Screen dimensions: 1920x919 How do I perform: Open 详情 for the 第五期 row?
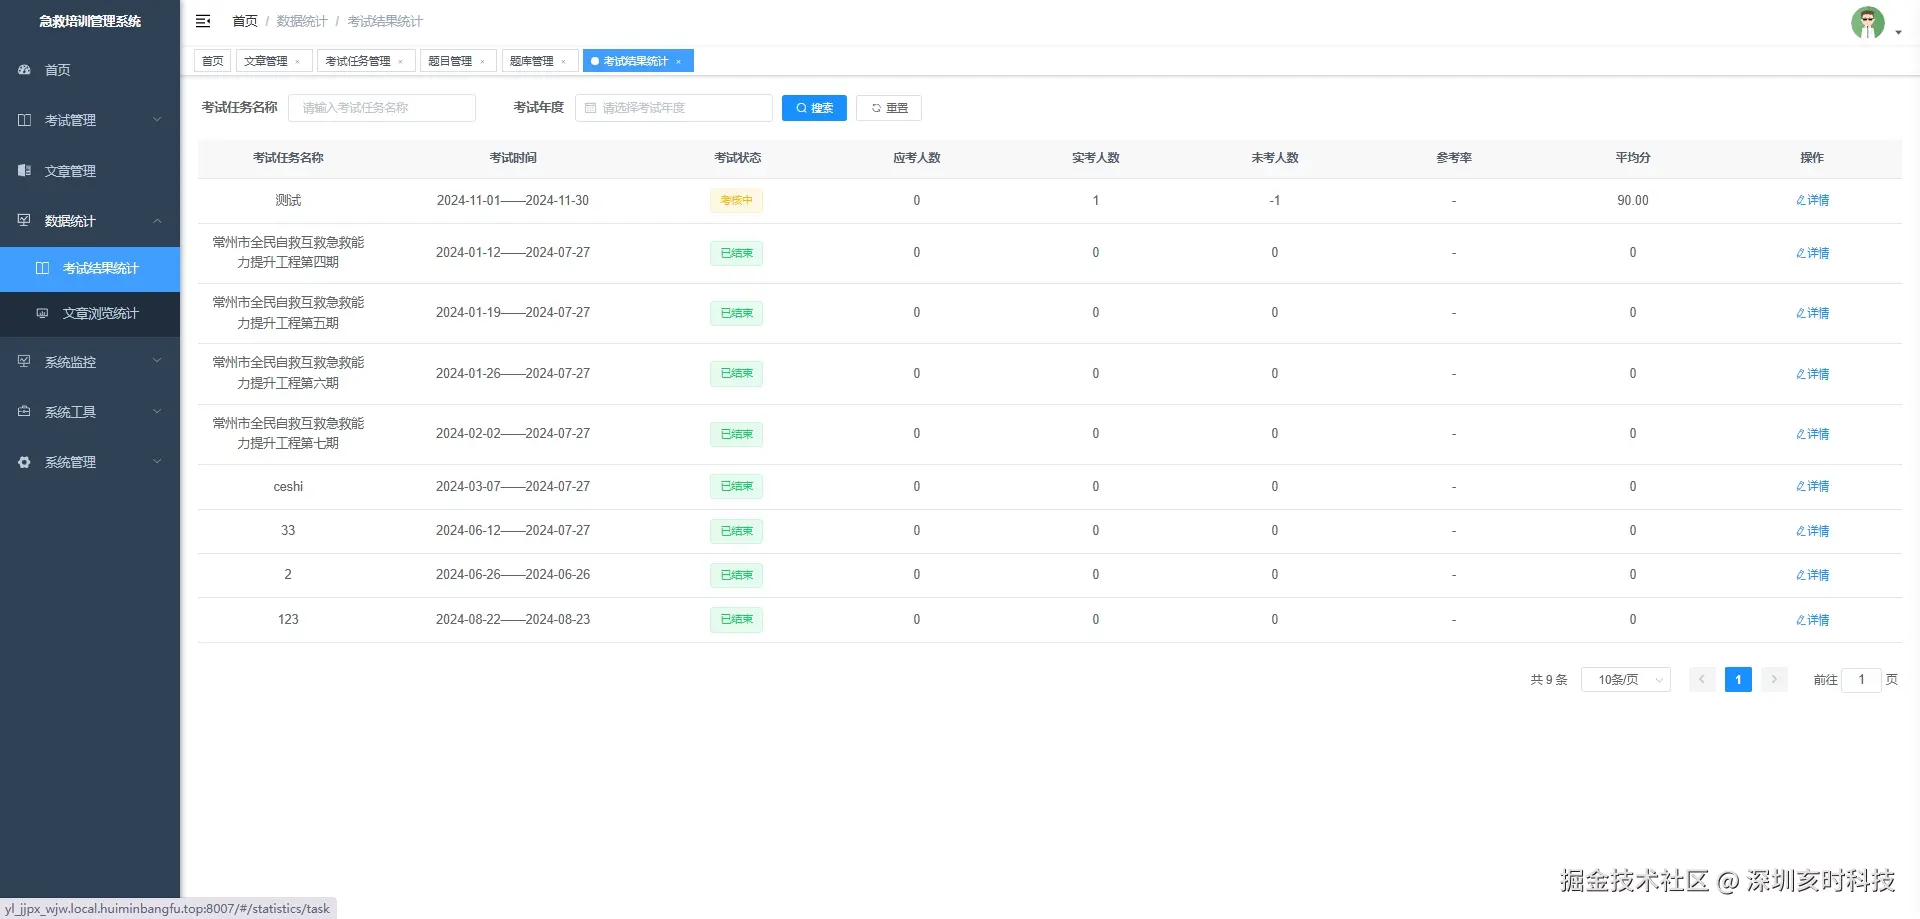click(1812, 313)
